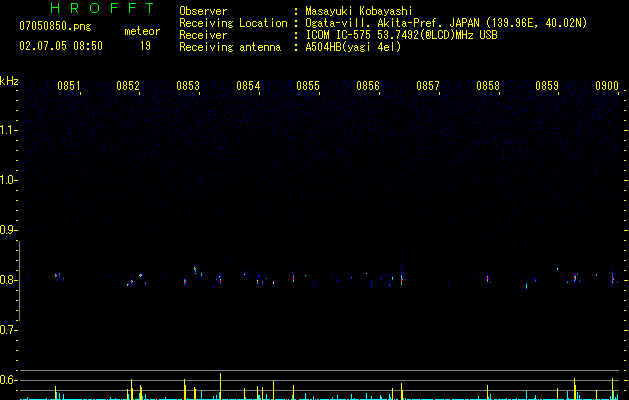Click the 0854 time marker
This screenshot has height=400, width=629.
(x=248, y=85)
